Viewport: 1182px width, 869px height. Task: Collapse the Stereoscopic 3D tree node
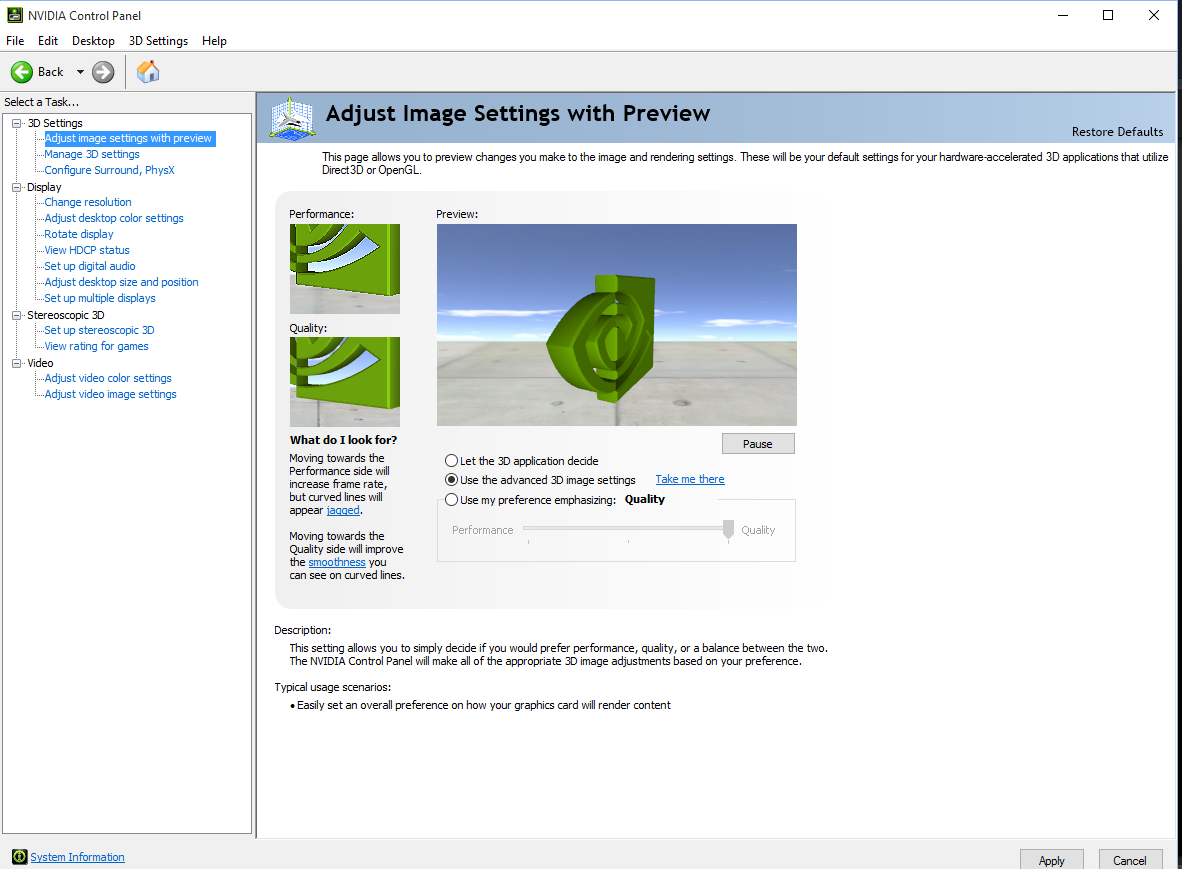tap(17, 315)
